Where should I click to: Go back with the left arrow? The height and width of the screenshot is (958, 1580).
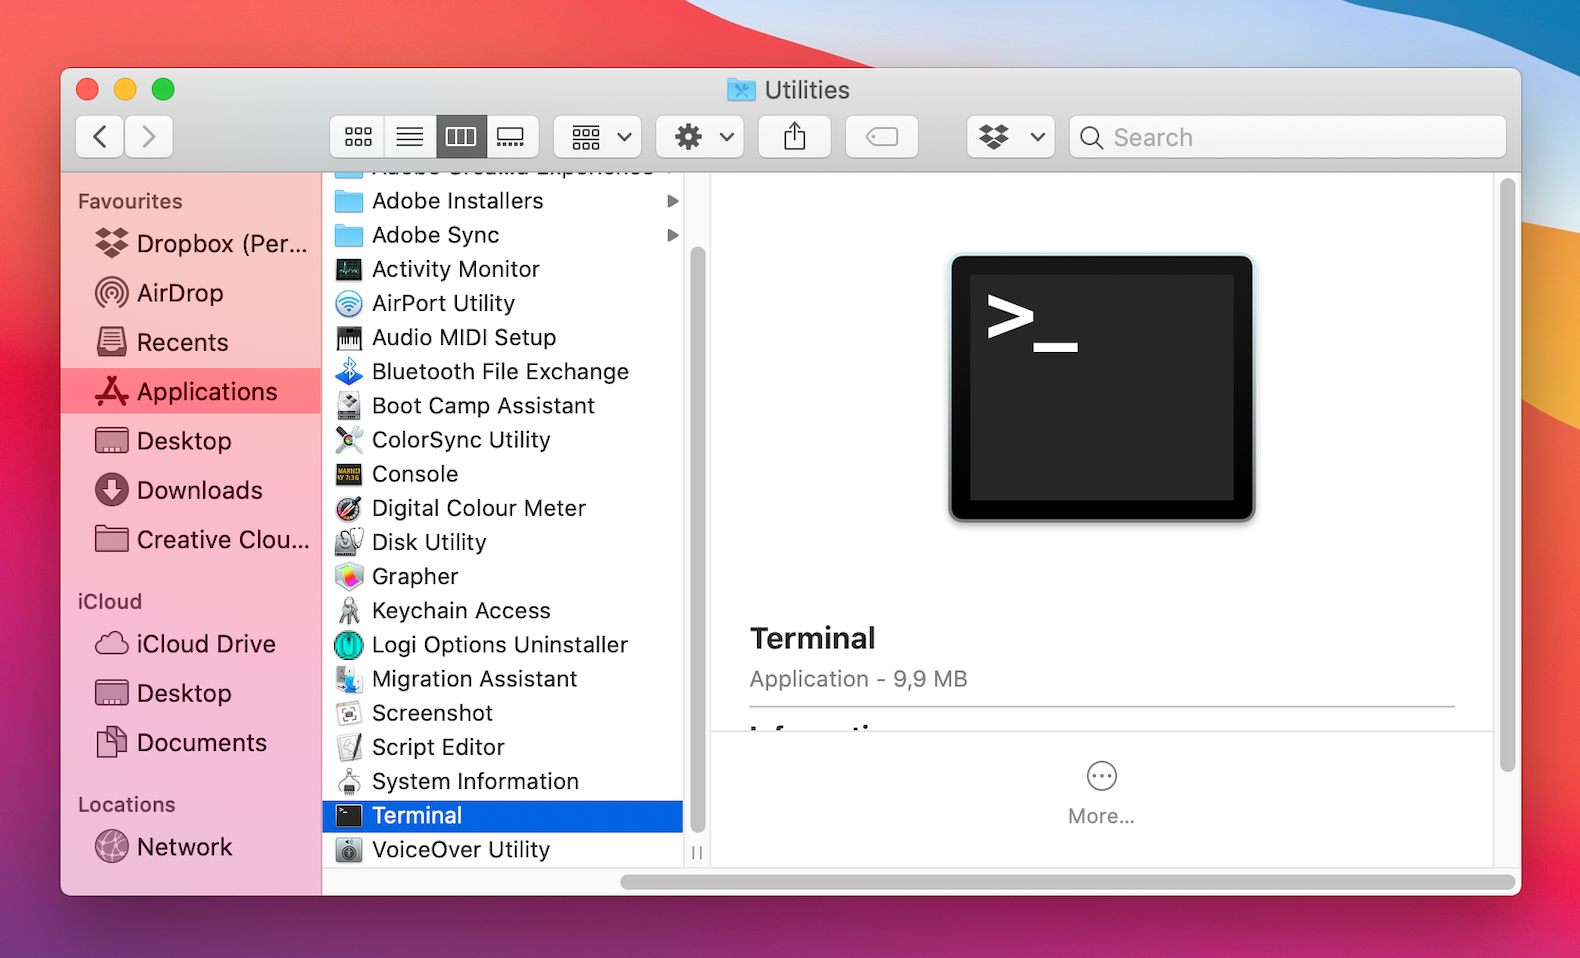click(x=100, y=137)
